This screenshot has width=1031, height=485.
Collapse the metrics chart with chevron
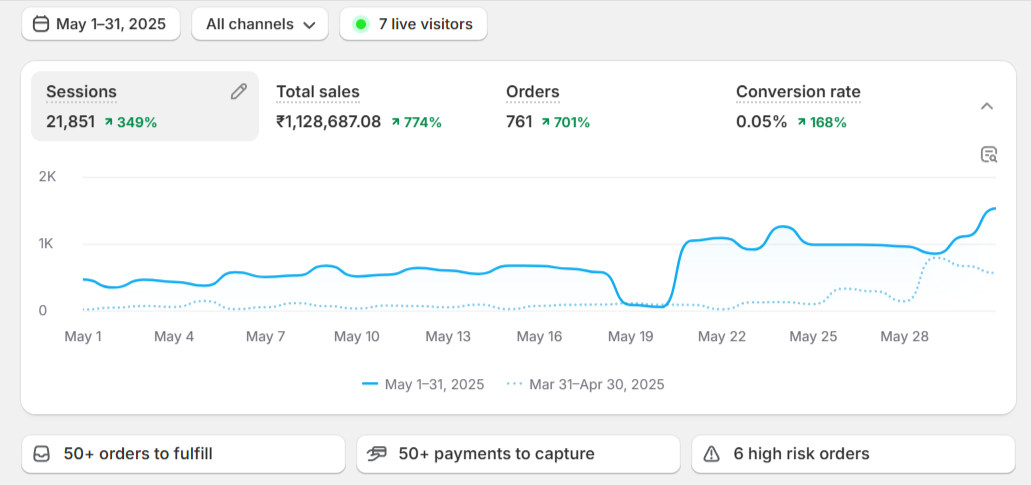tap(986, 106)
